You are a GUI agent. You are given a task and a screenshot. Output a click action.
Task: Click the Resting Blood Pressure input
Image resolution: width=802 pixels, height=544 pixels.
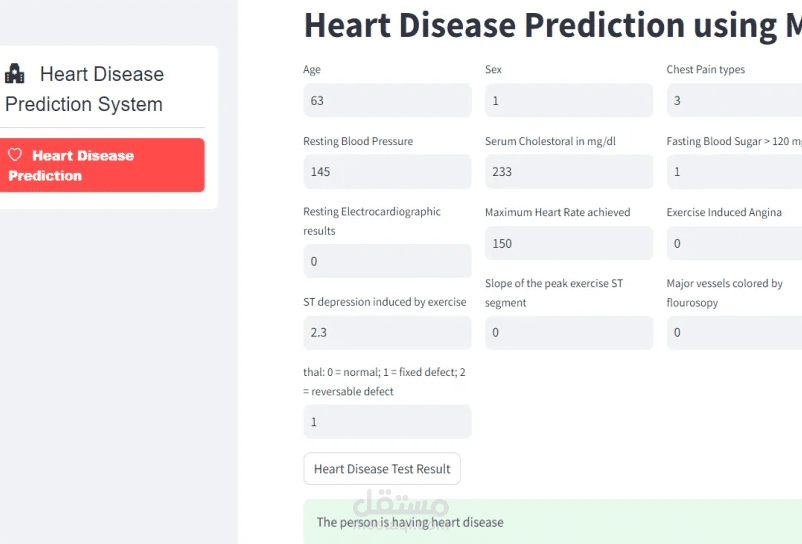[x=387, y=172]
